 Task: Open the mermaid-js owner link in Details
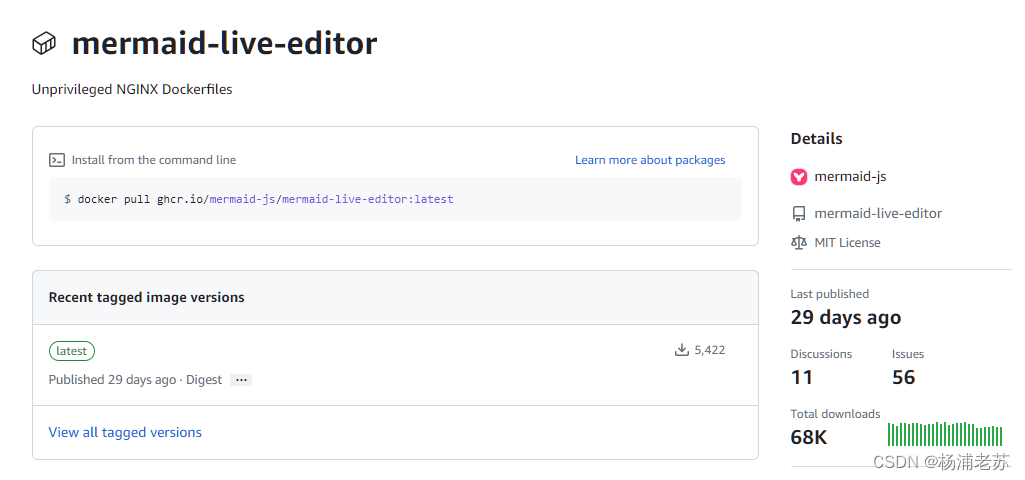click(x=850, y=177)
